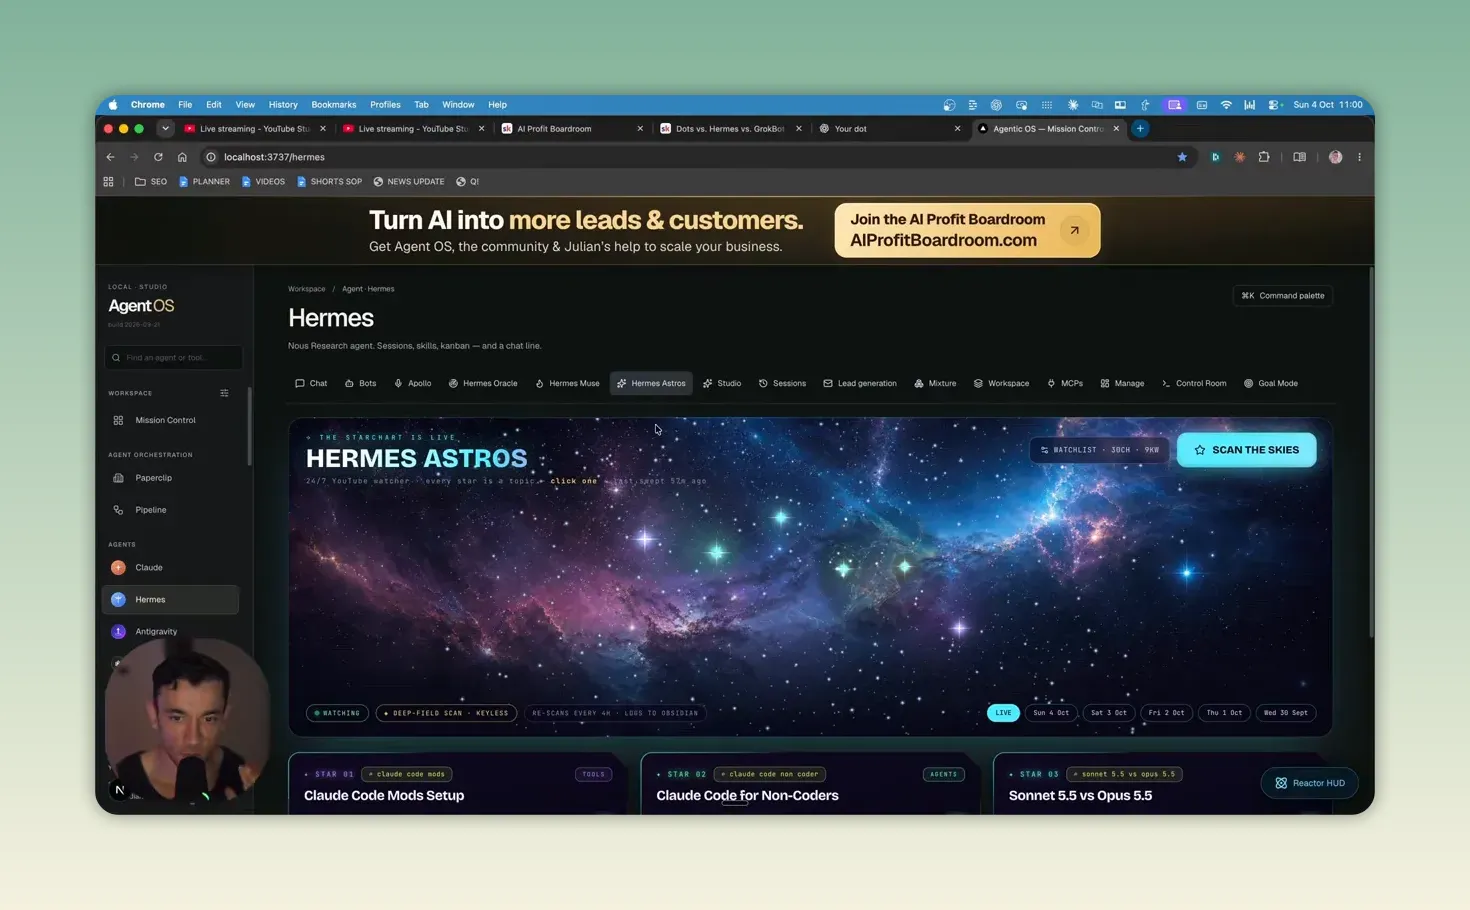Click the Scan the Skies button
Image resolution: width=1470 pixels, height=910 pixels.
tap(1246, 450)
